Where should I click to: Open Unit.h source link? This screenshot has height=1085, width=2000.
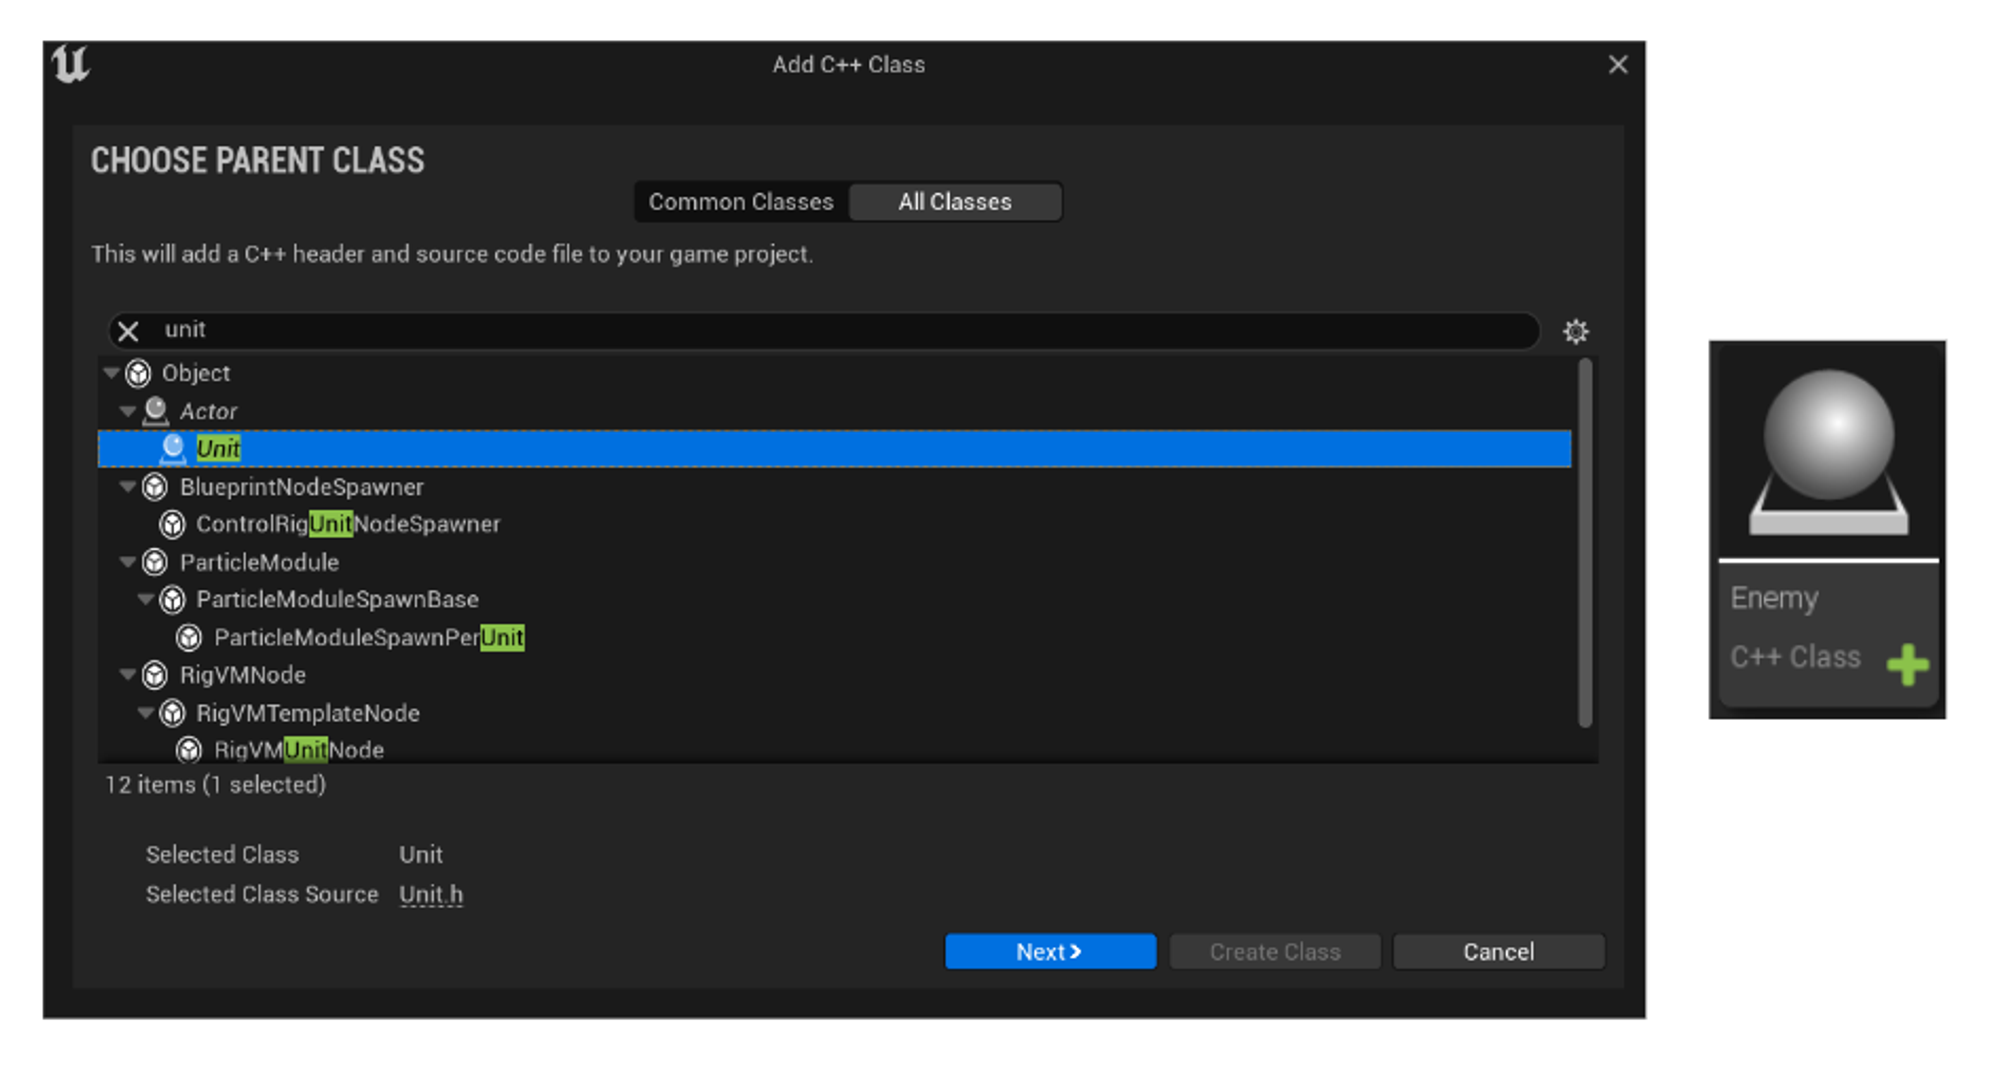[430, 895]
